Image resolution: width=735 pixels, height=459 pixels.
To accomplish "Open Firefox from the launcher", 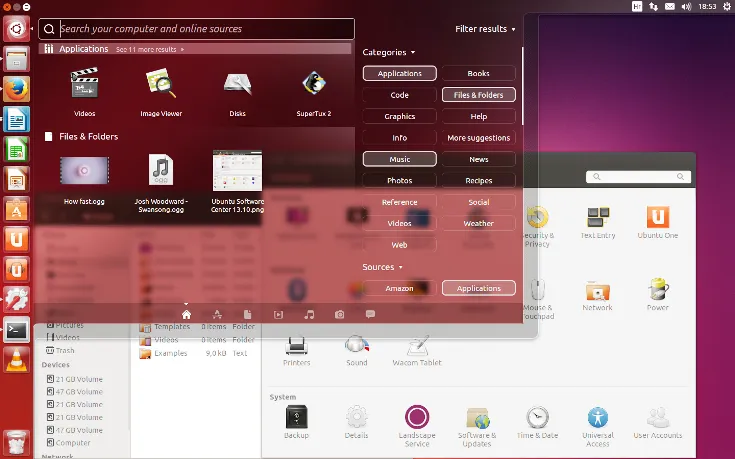I will [16, 89].
